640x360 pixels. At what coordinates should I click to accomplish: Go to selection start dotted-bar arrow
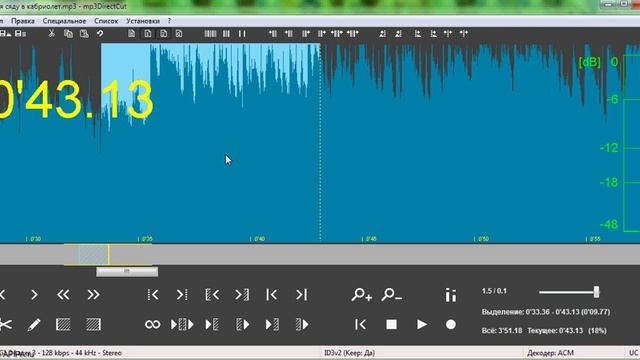pyautogui.click(x=153, y=294)
